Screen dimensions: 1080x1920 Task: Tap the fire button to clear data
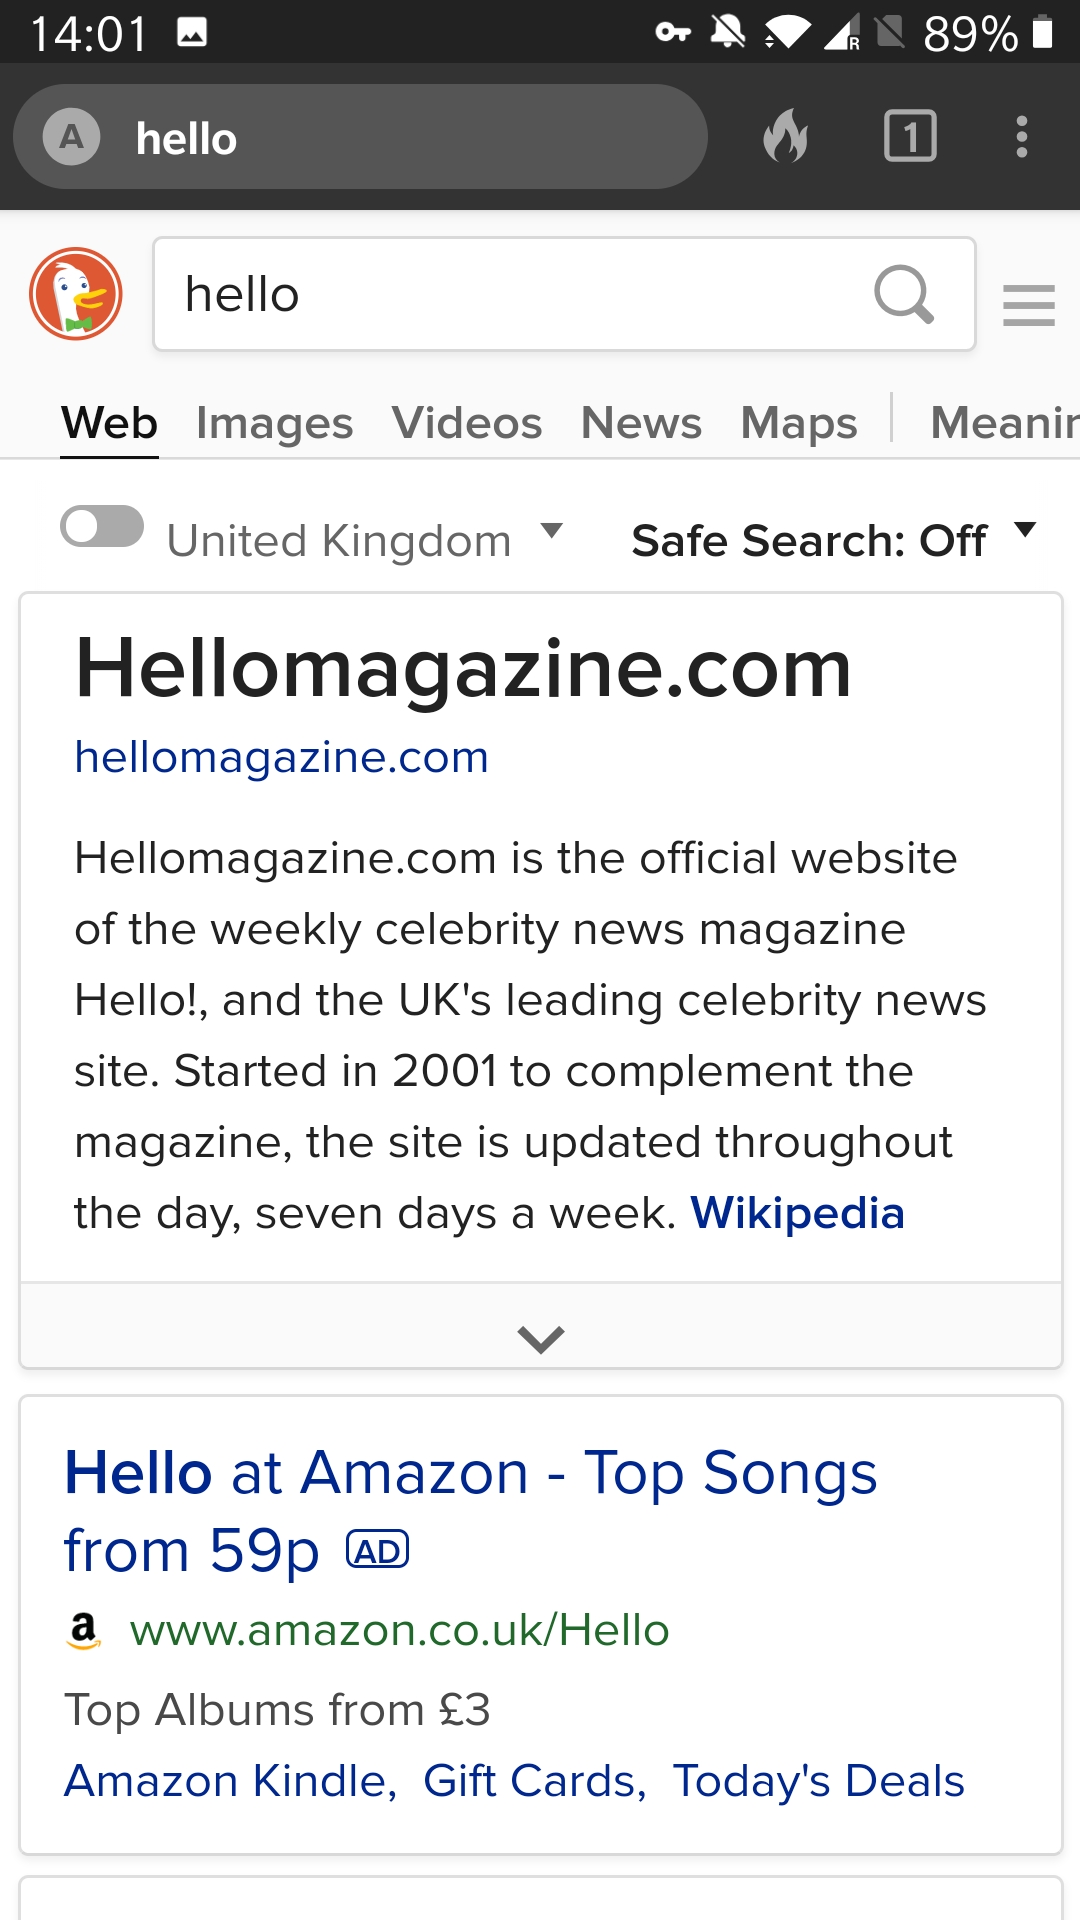pyautogui.click(x=786, y=136)
